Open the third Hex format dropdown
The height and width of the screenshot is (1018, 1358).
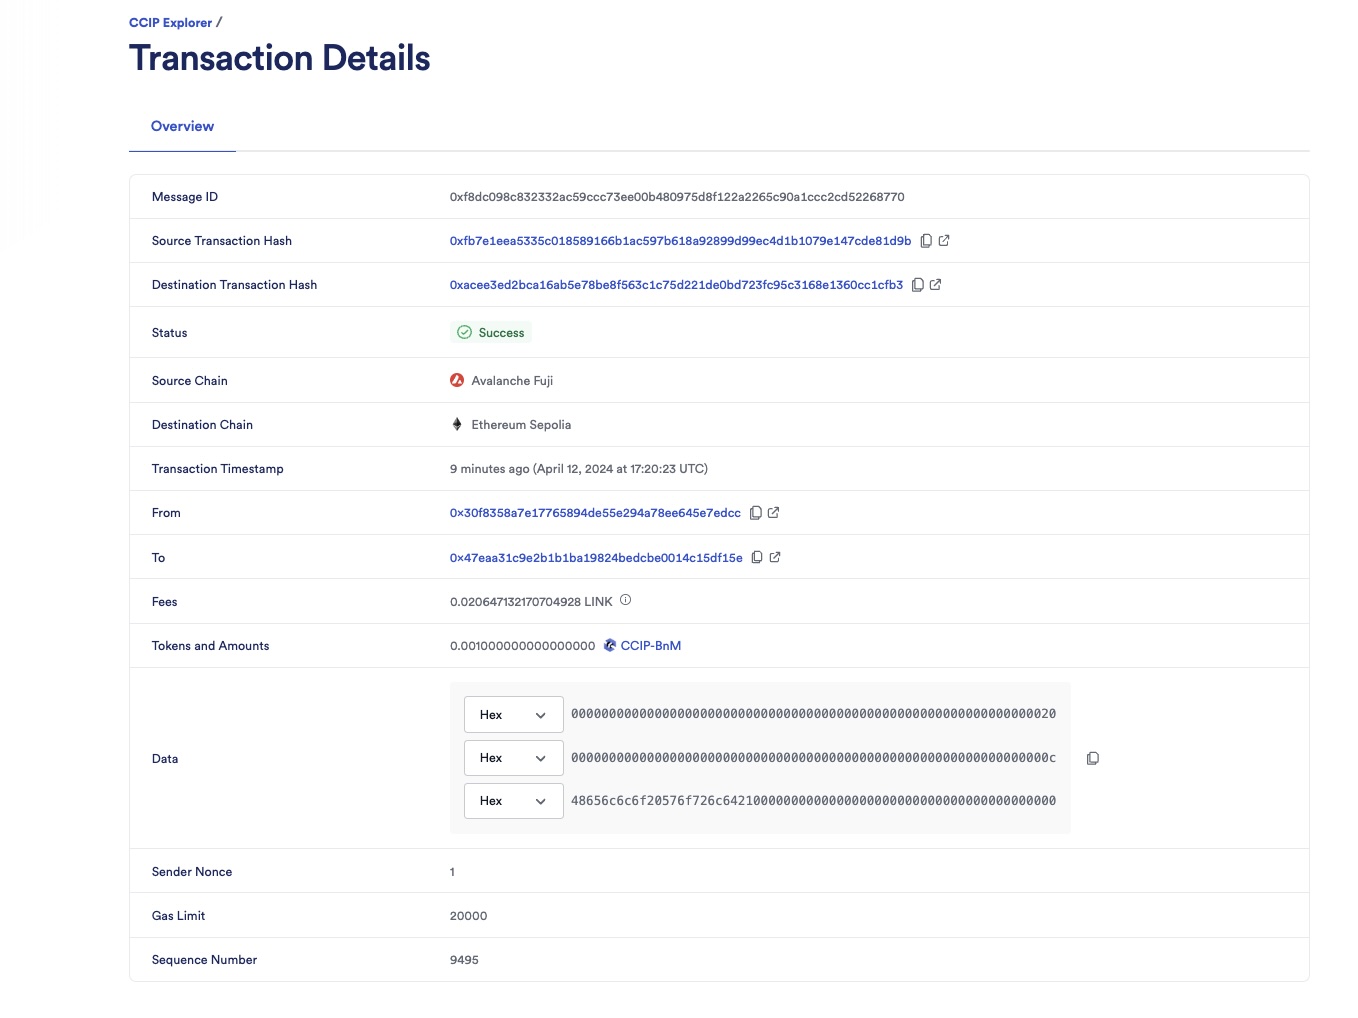[x=513, y=800]
